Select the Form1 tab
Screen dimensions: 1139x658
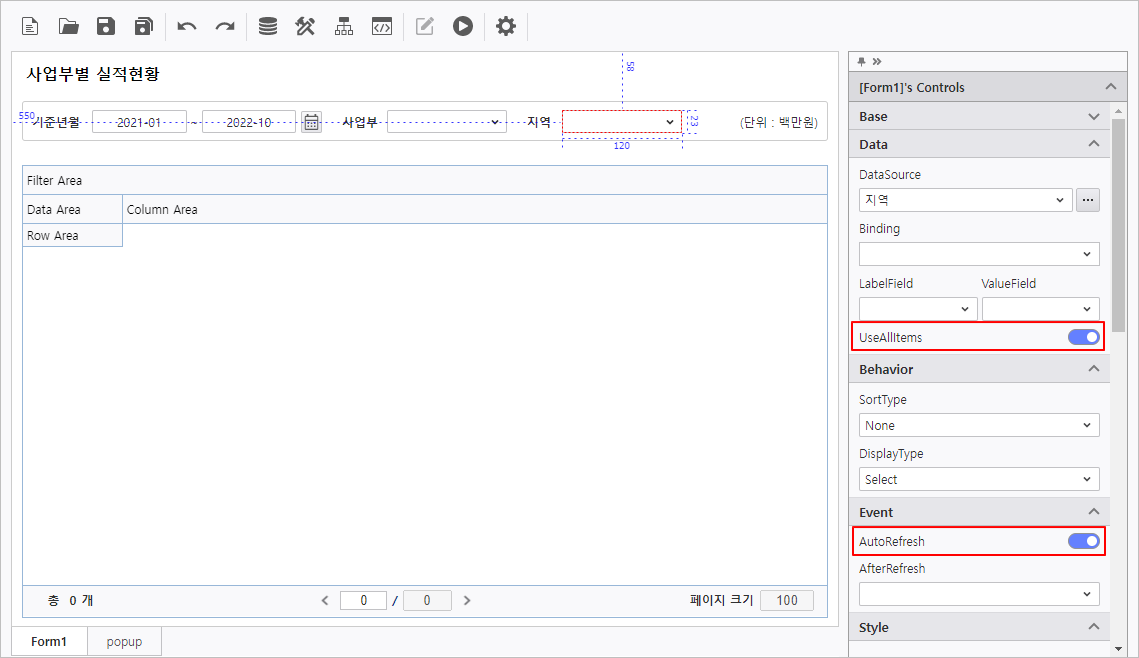(x=49, y=641)
